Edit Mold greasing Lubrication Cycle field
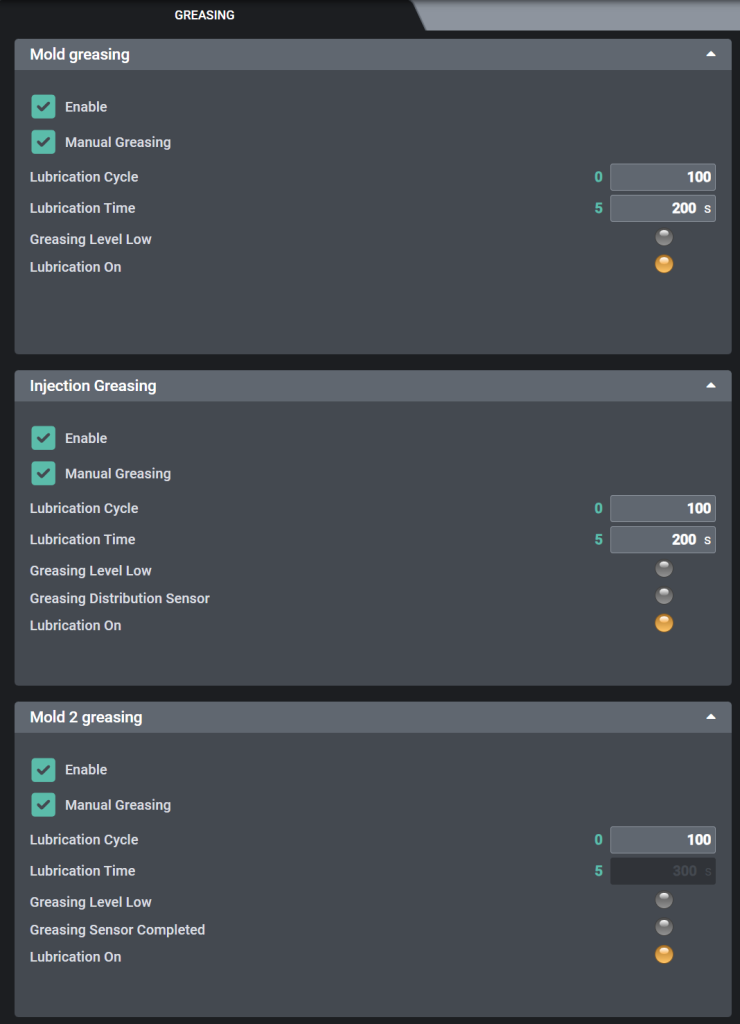This screenshot has width=740, height=1024. click(x=662, y=177)
